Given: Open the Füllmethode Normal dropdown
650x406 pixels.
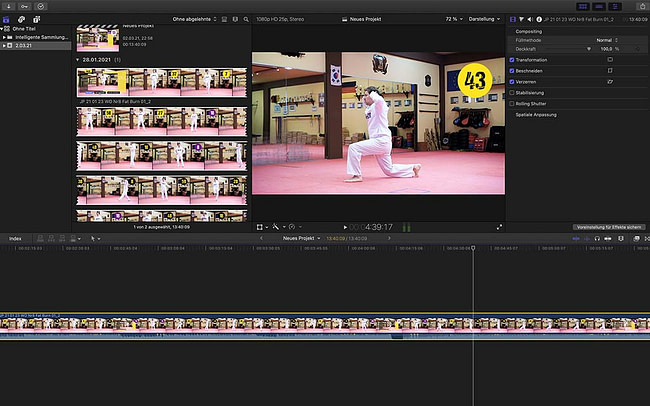Looking at the screenshot, I should [607, 40].
